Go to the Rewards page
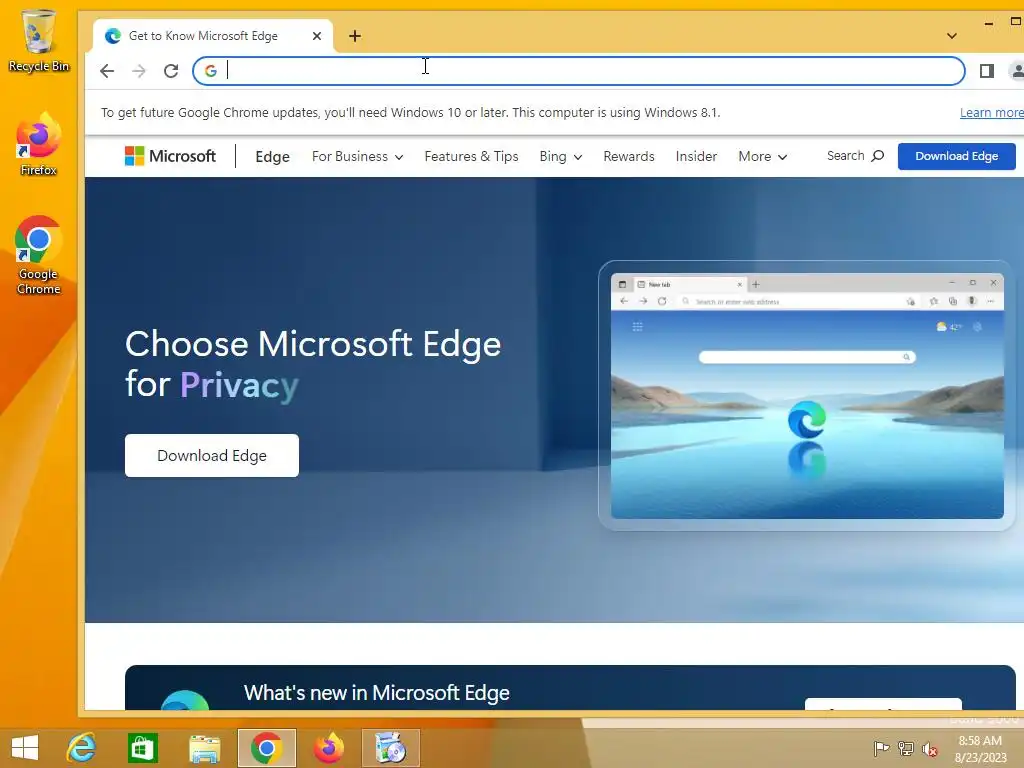1024x768 pixels. (628, 156)
